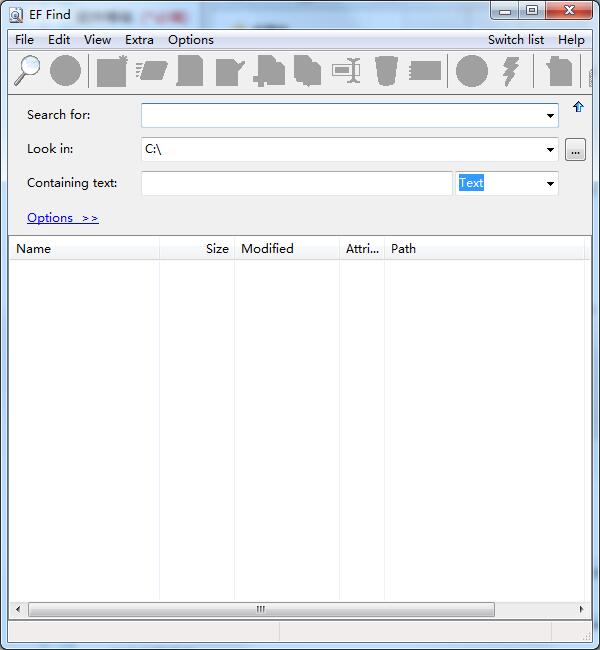This screenshot has height=650, width=600.
Task: Sort results by Size column header
Action: click(197, 249)
